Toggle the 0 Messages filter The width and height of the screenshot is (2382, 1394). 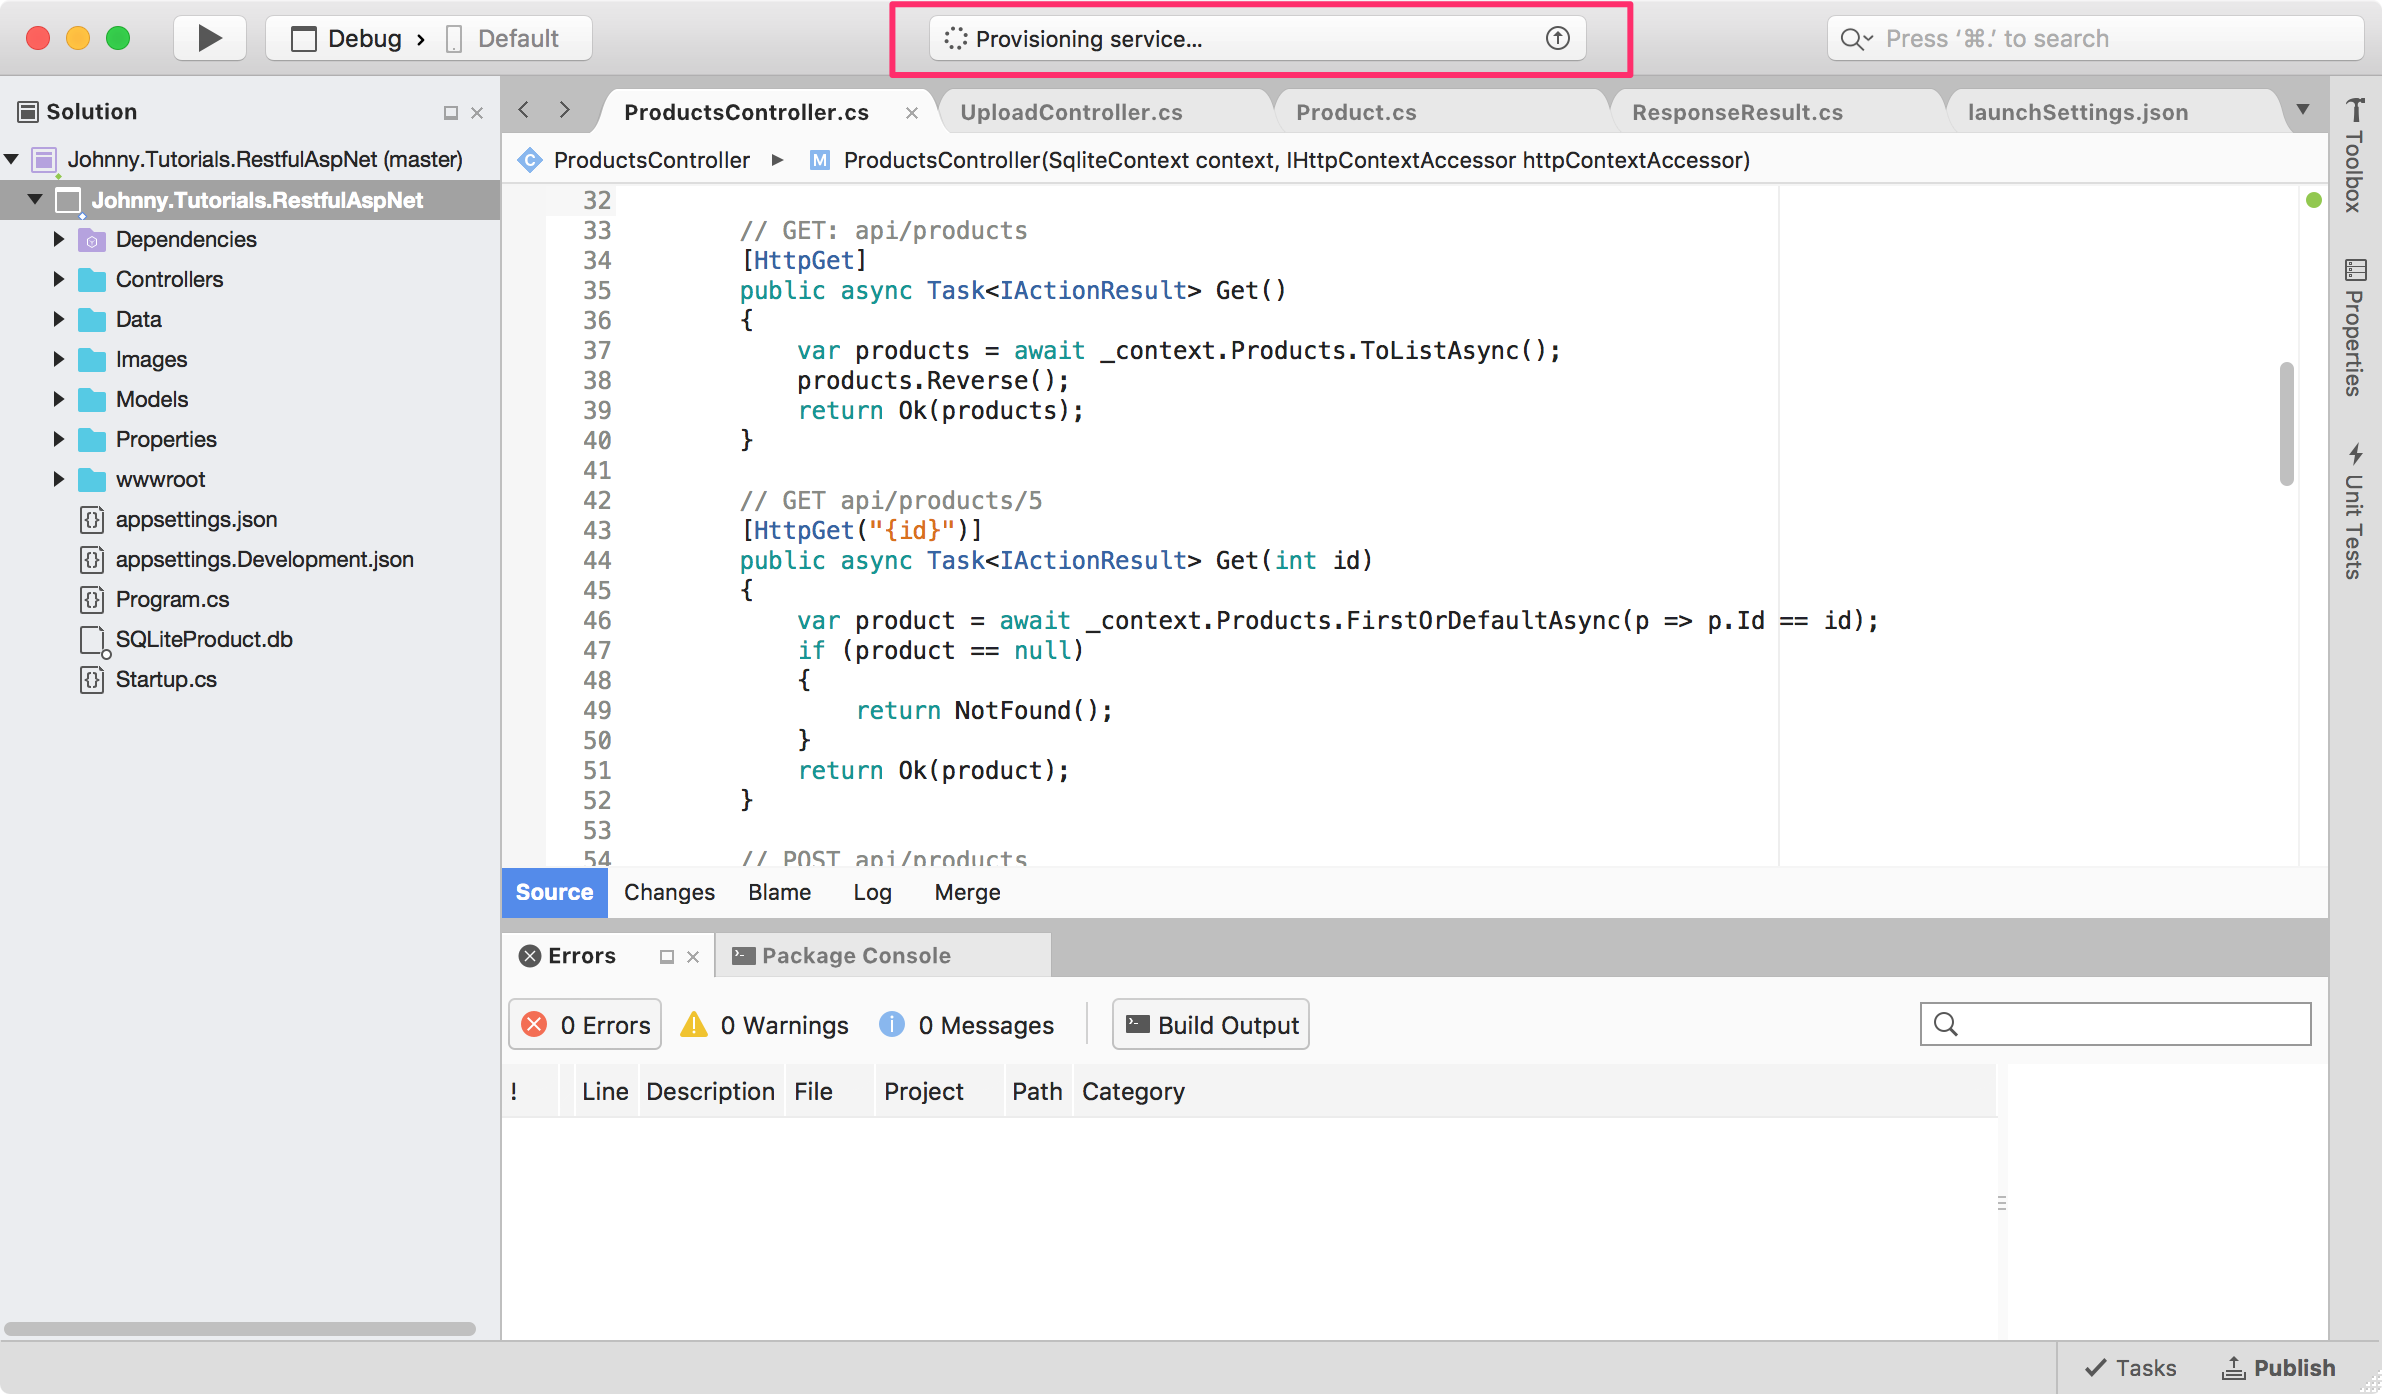966,1025
